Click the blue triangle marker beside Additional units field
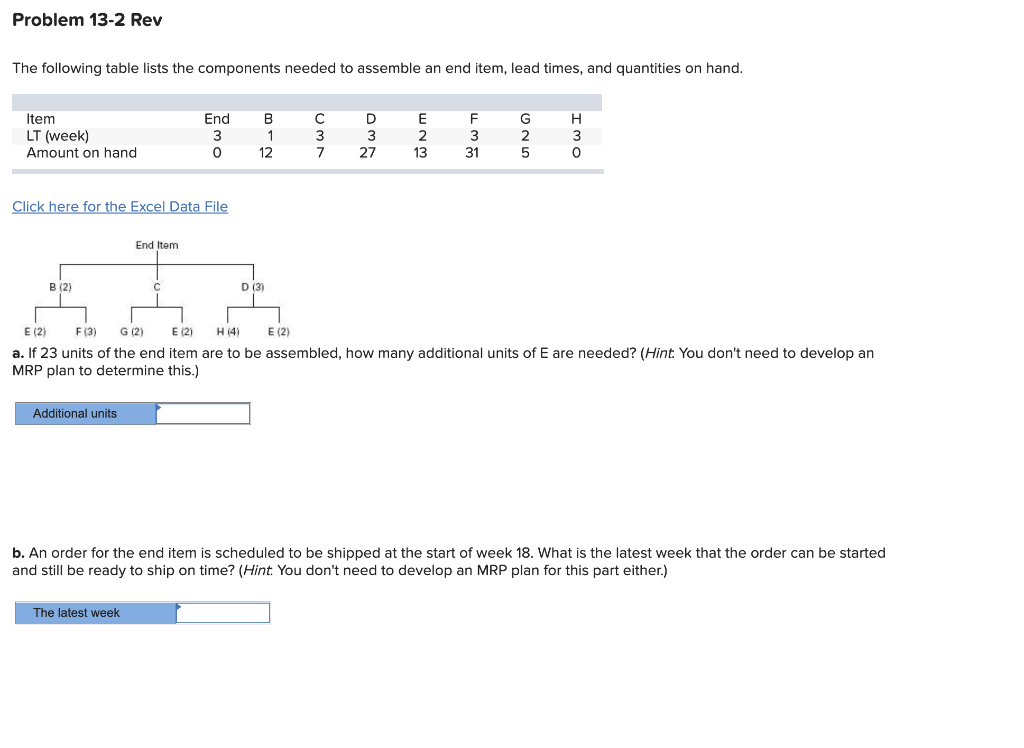Viewport: 1024px width, 748px height. click(159, 408)
